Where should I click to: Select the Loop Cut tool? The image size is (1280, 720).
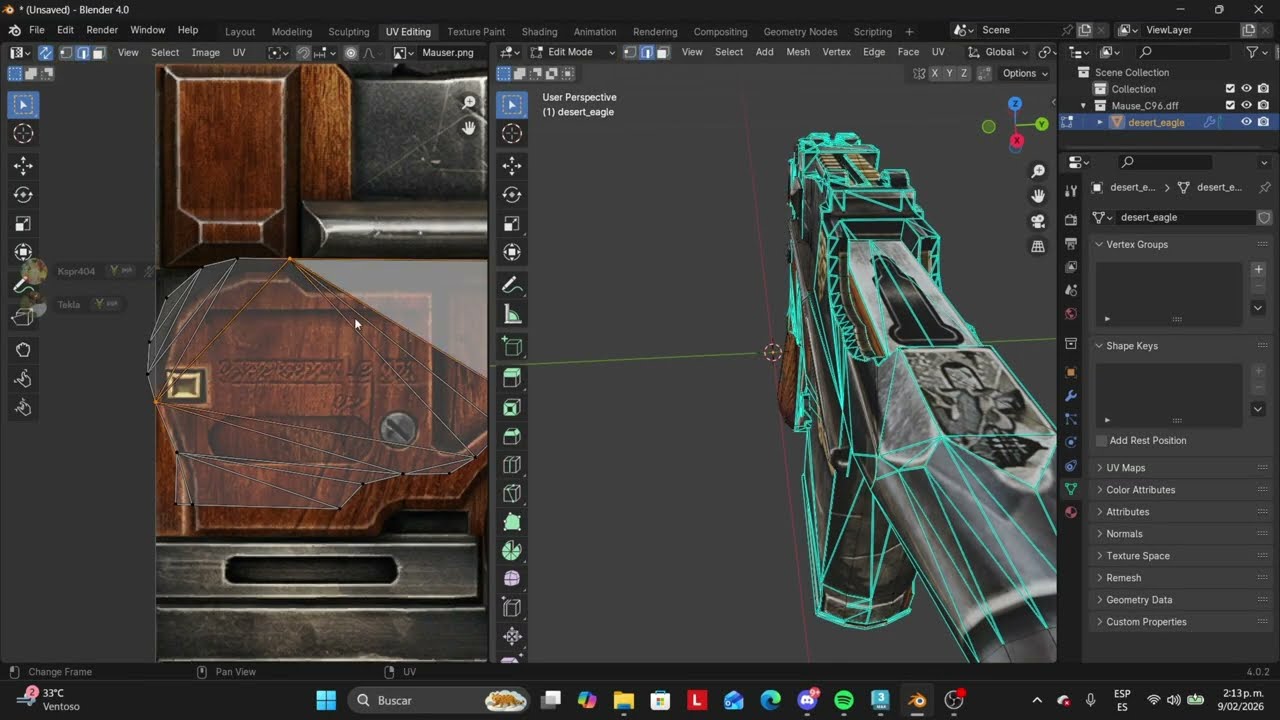[512, 465]
